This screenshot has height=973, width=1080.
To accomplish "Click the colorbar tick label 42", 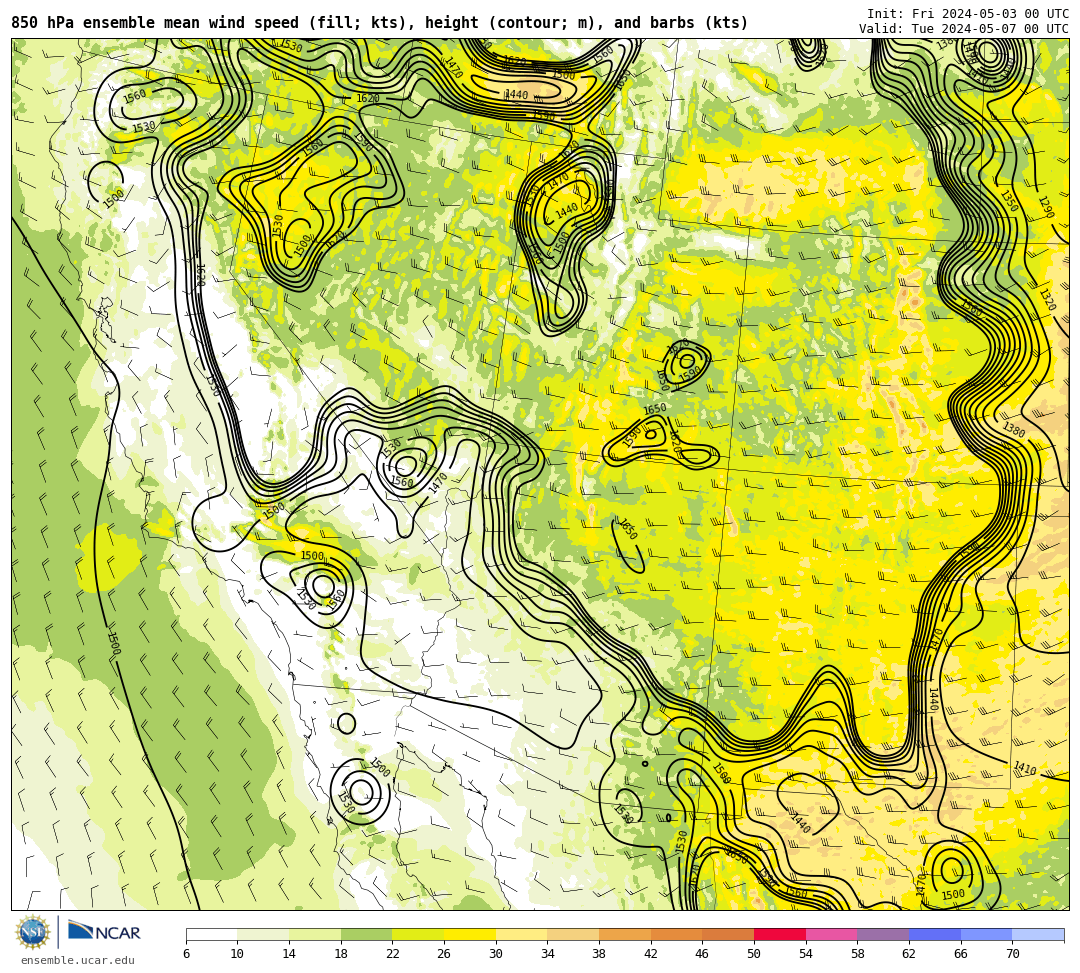I will [651, 954].
